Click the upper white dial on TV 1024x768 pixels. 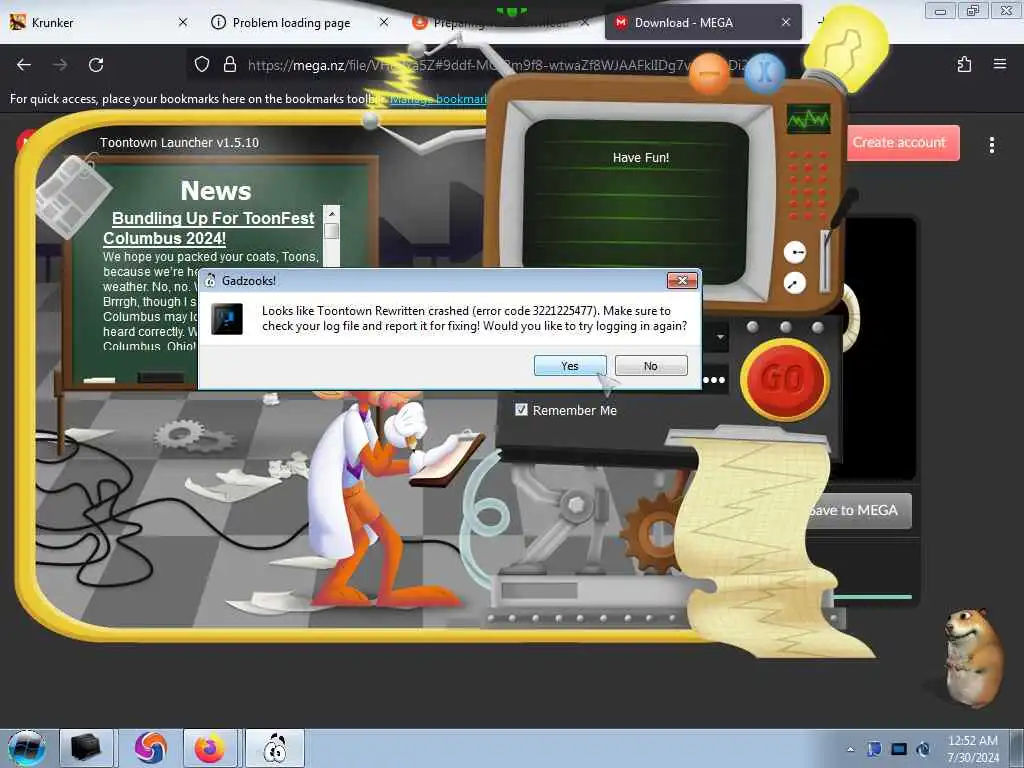pyautogui.click(x=794, y=252)
